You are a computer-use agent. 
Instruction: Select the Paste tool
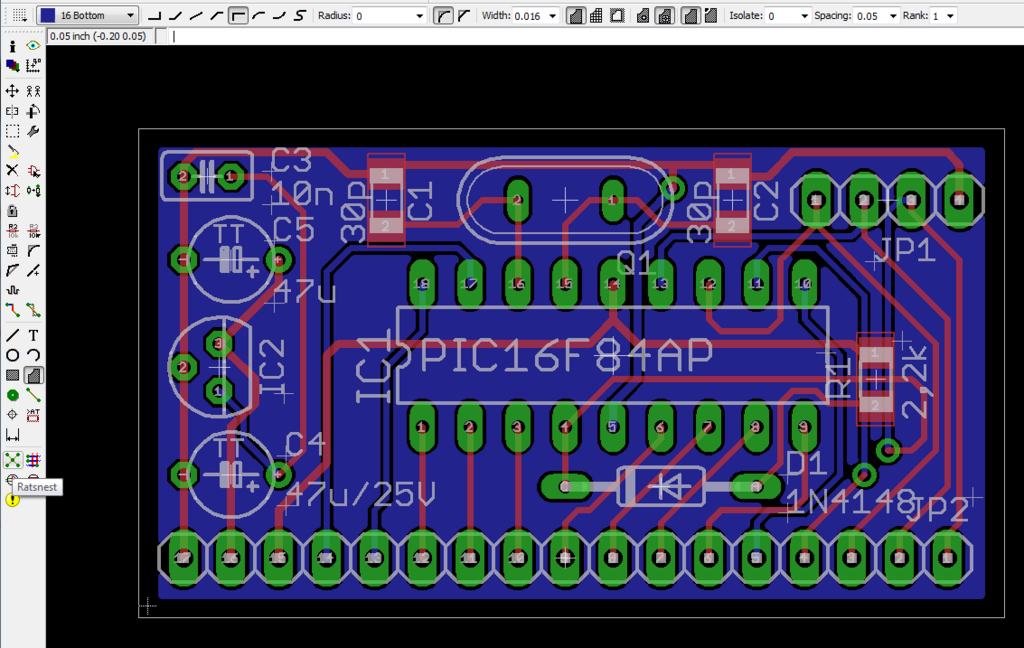pos(12,152)
